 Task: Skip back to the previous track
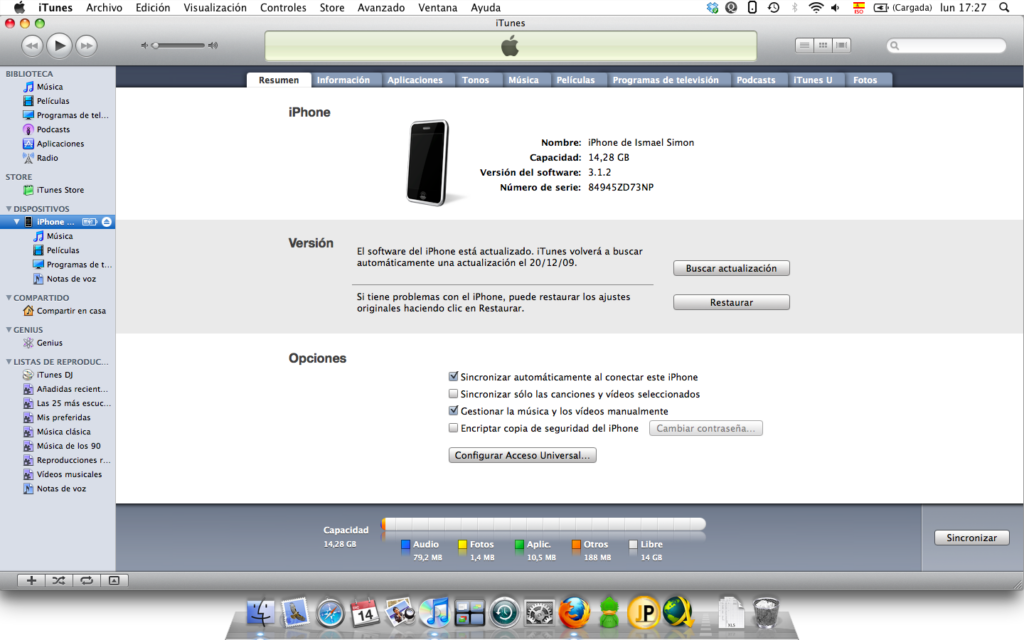pyautogui.click(x=32, y=45)
